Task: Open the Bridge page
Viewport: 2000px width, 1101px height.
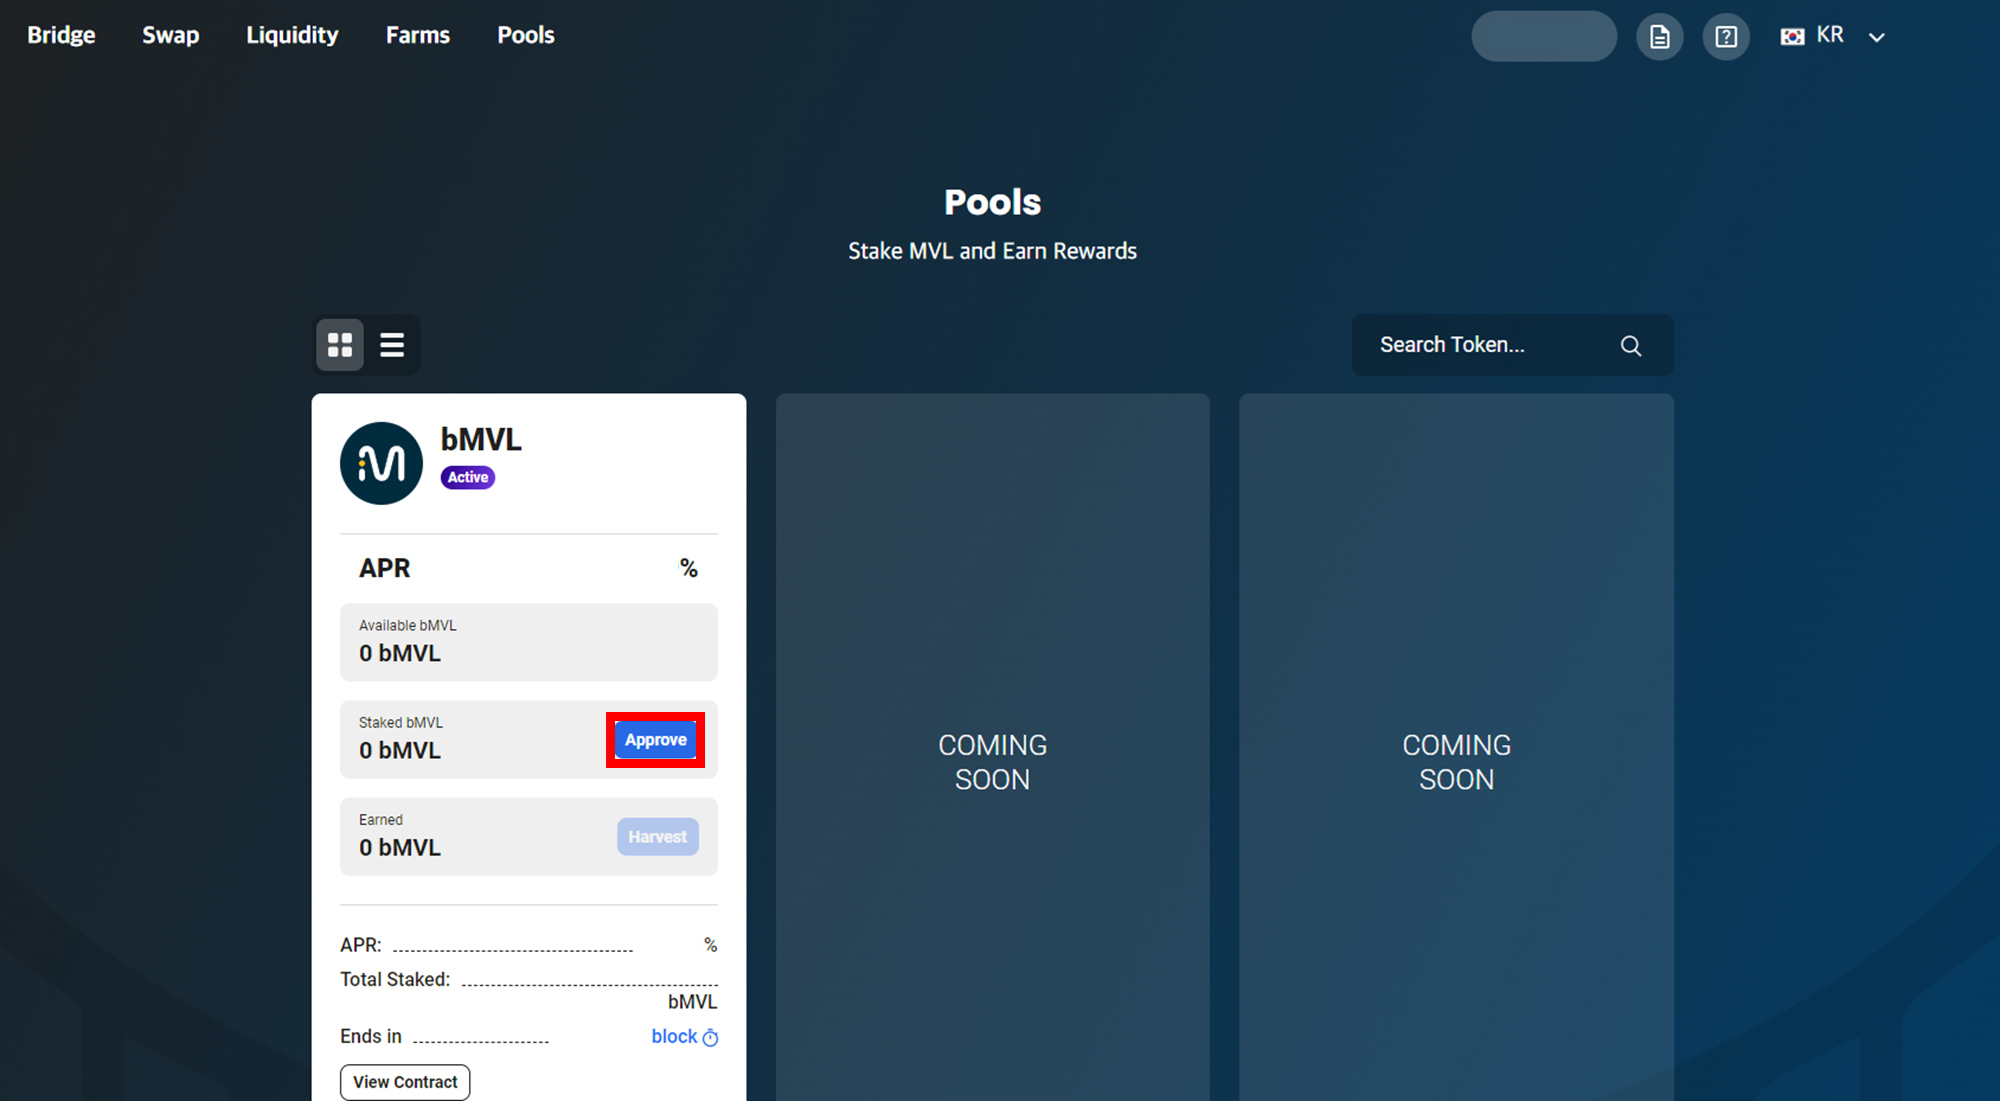Action: 61,35
